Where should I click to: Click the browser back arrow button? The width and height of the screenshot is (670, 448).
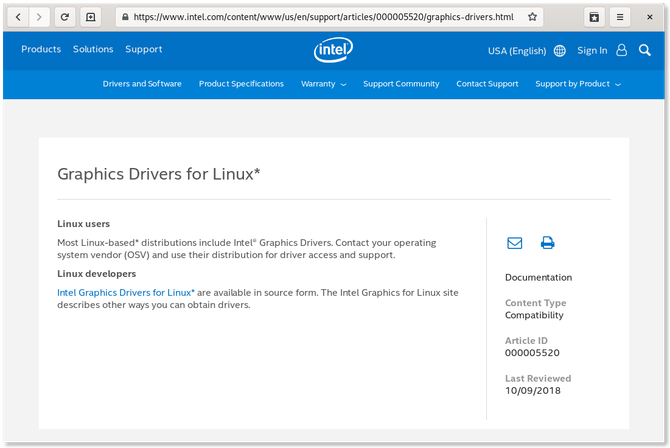click(x=18, y=17)
